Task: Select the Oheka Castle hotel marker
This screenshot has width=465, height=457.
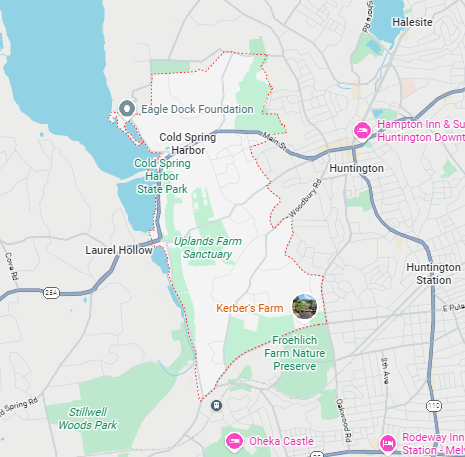Action: [234, 442]
